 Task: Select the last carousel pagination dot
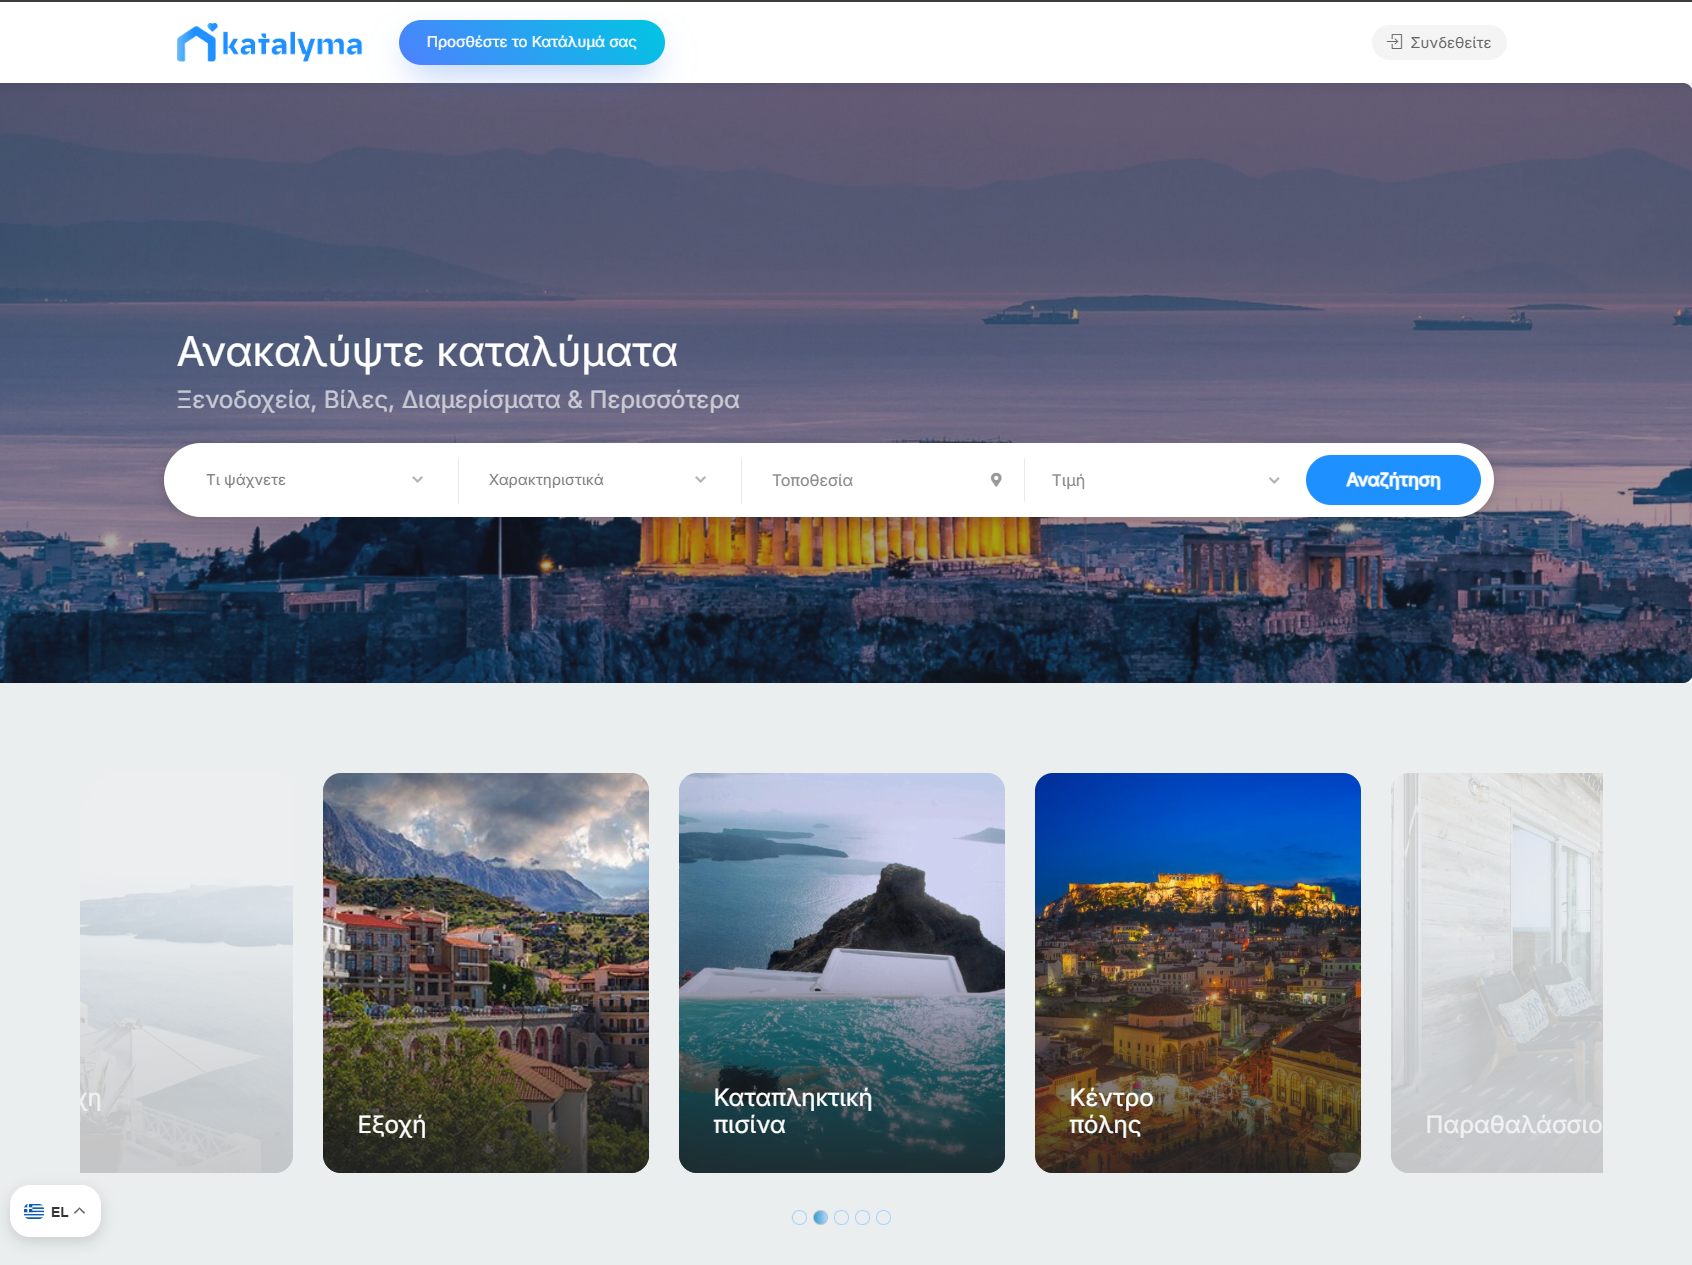[884, 1217]
